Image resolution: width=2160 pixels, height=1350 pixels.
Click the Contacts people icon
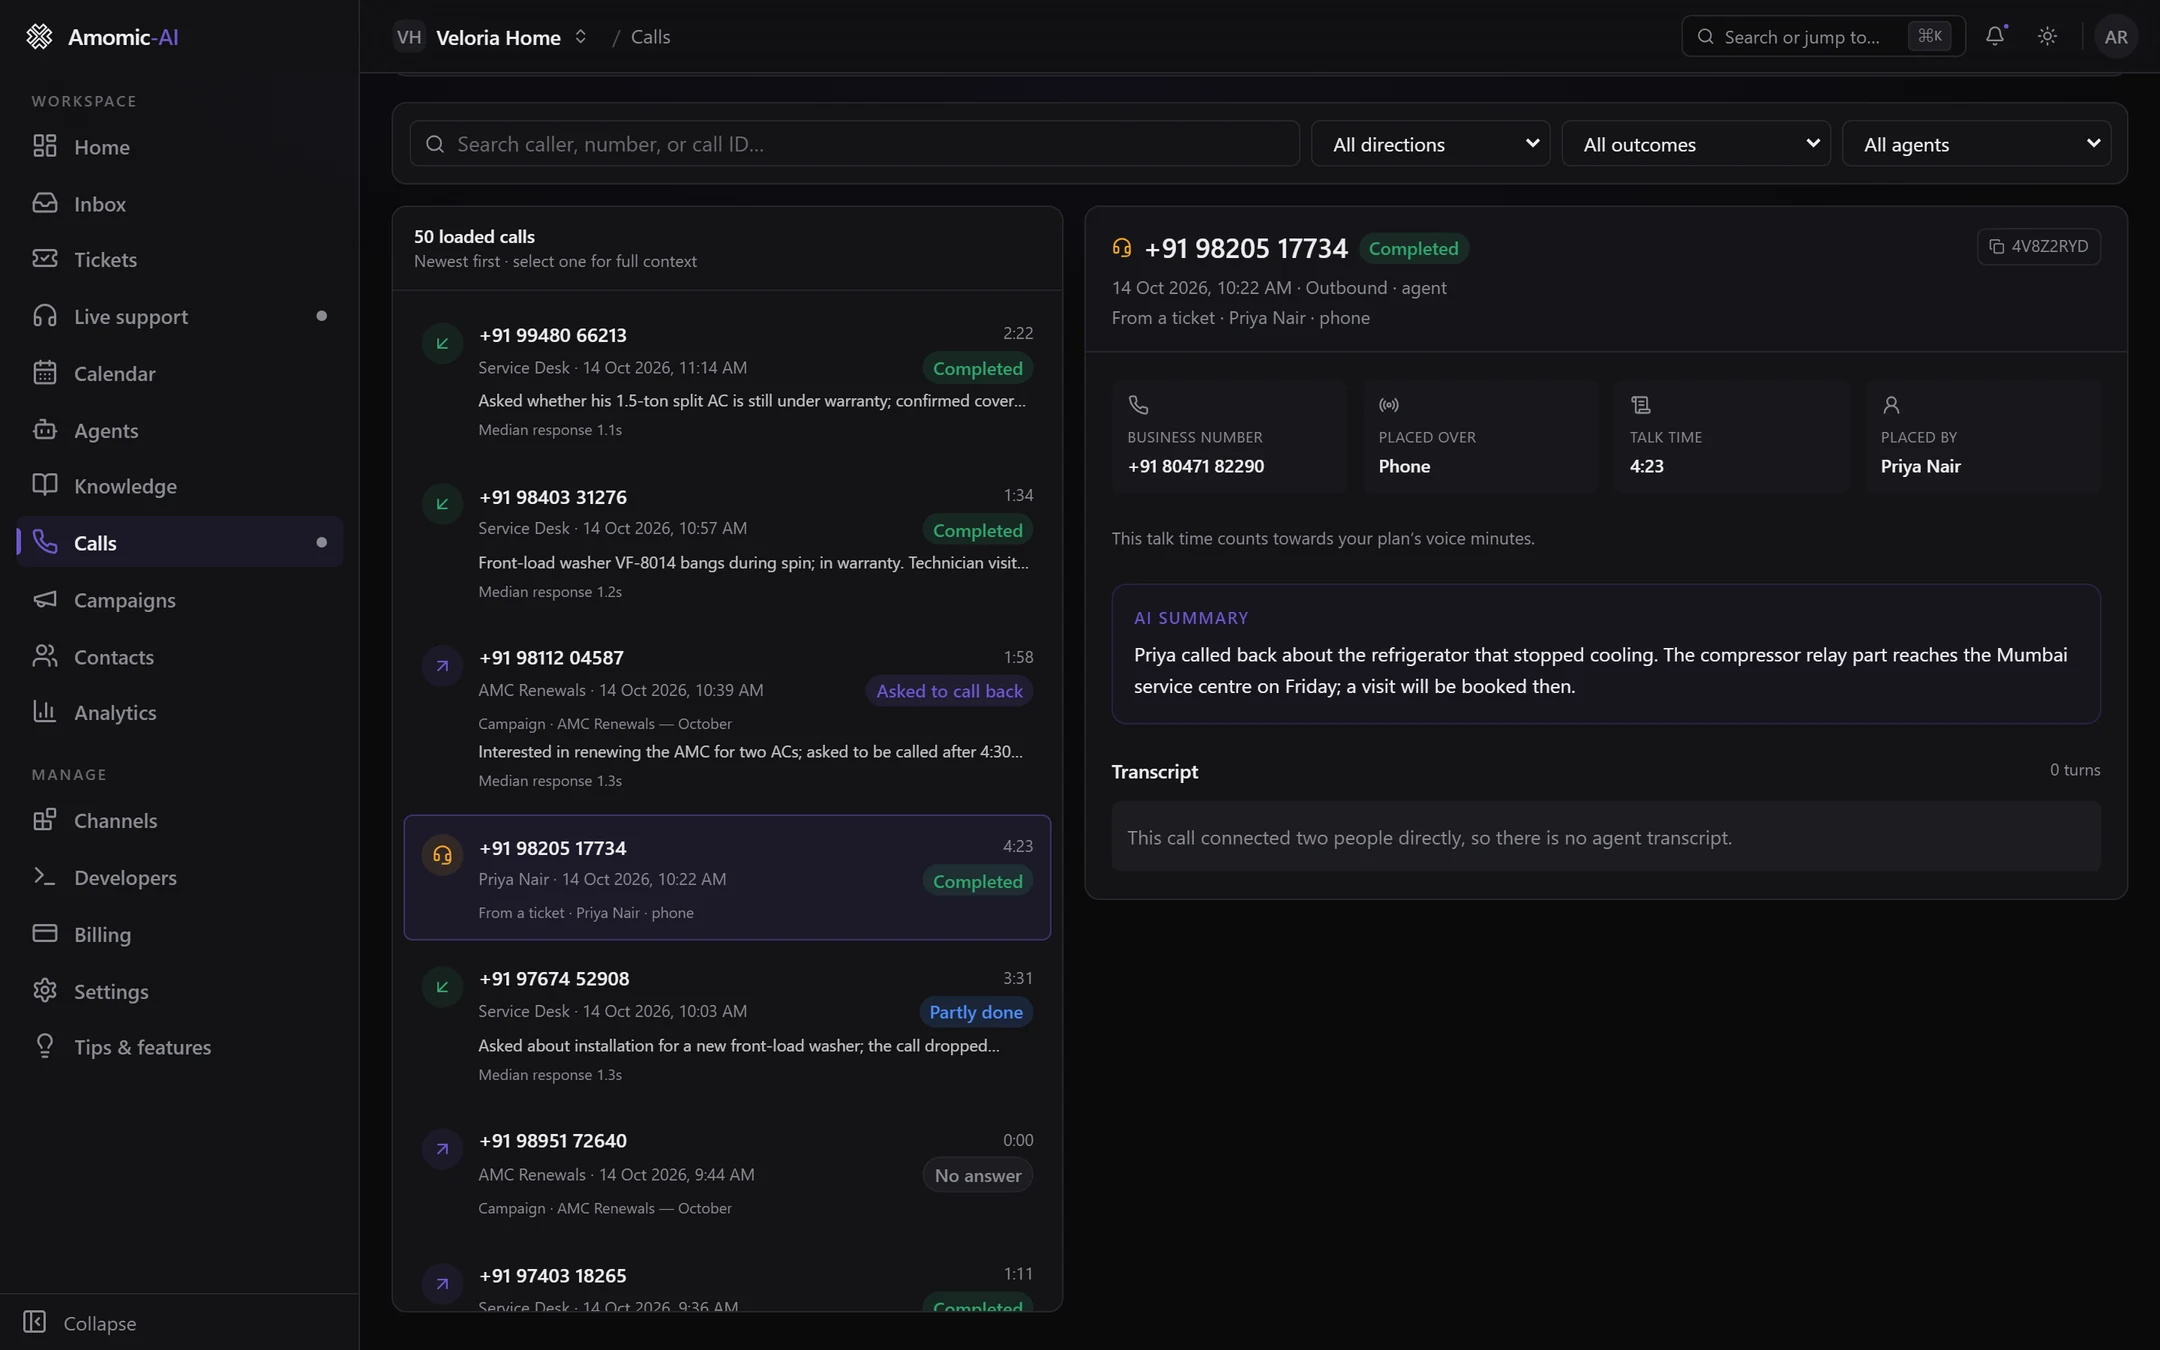click(x=44, y=656)
